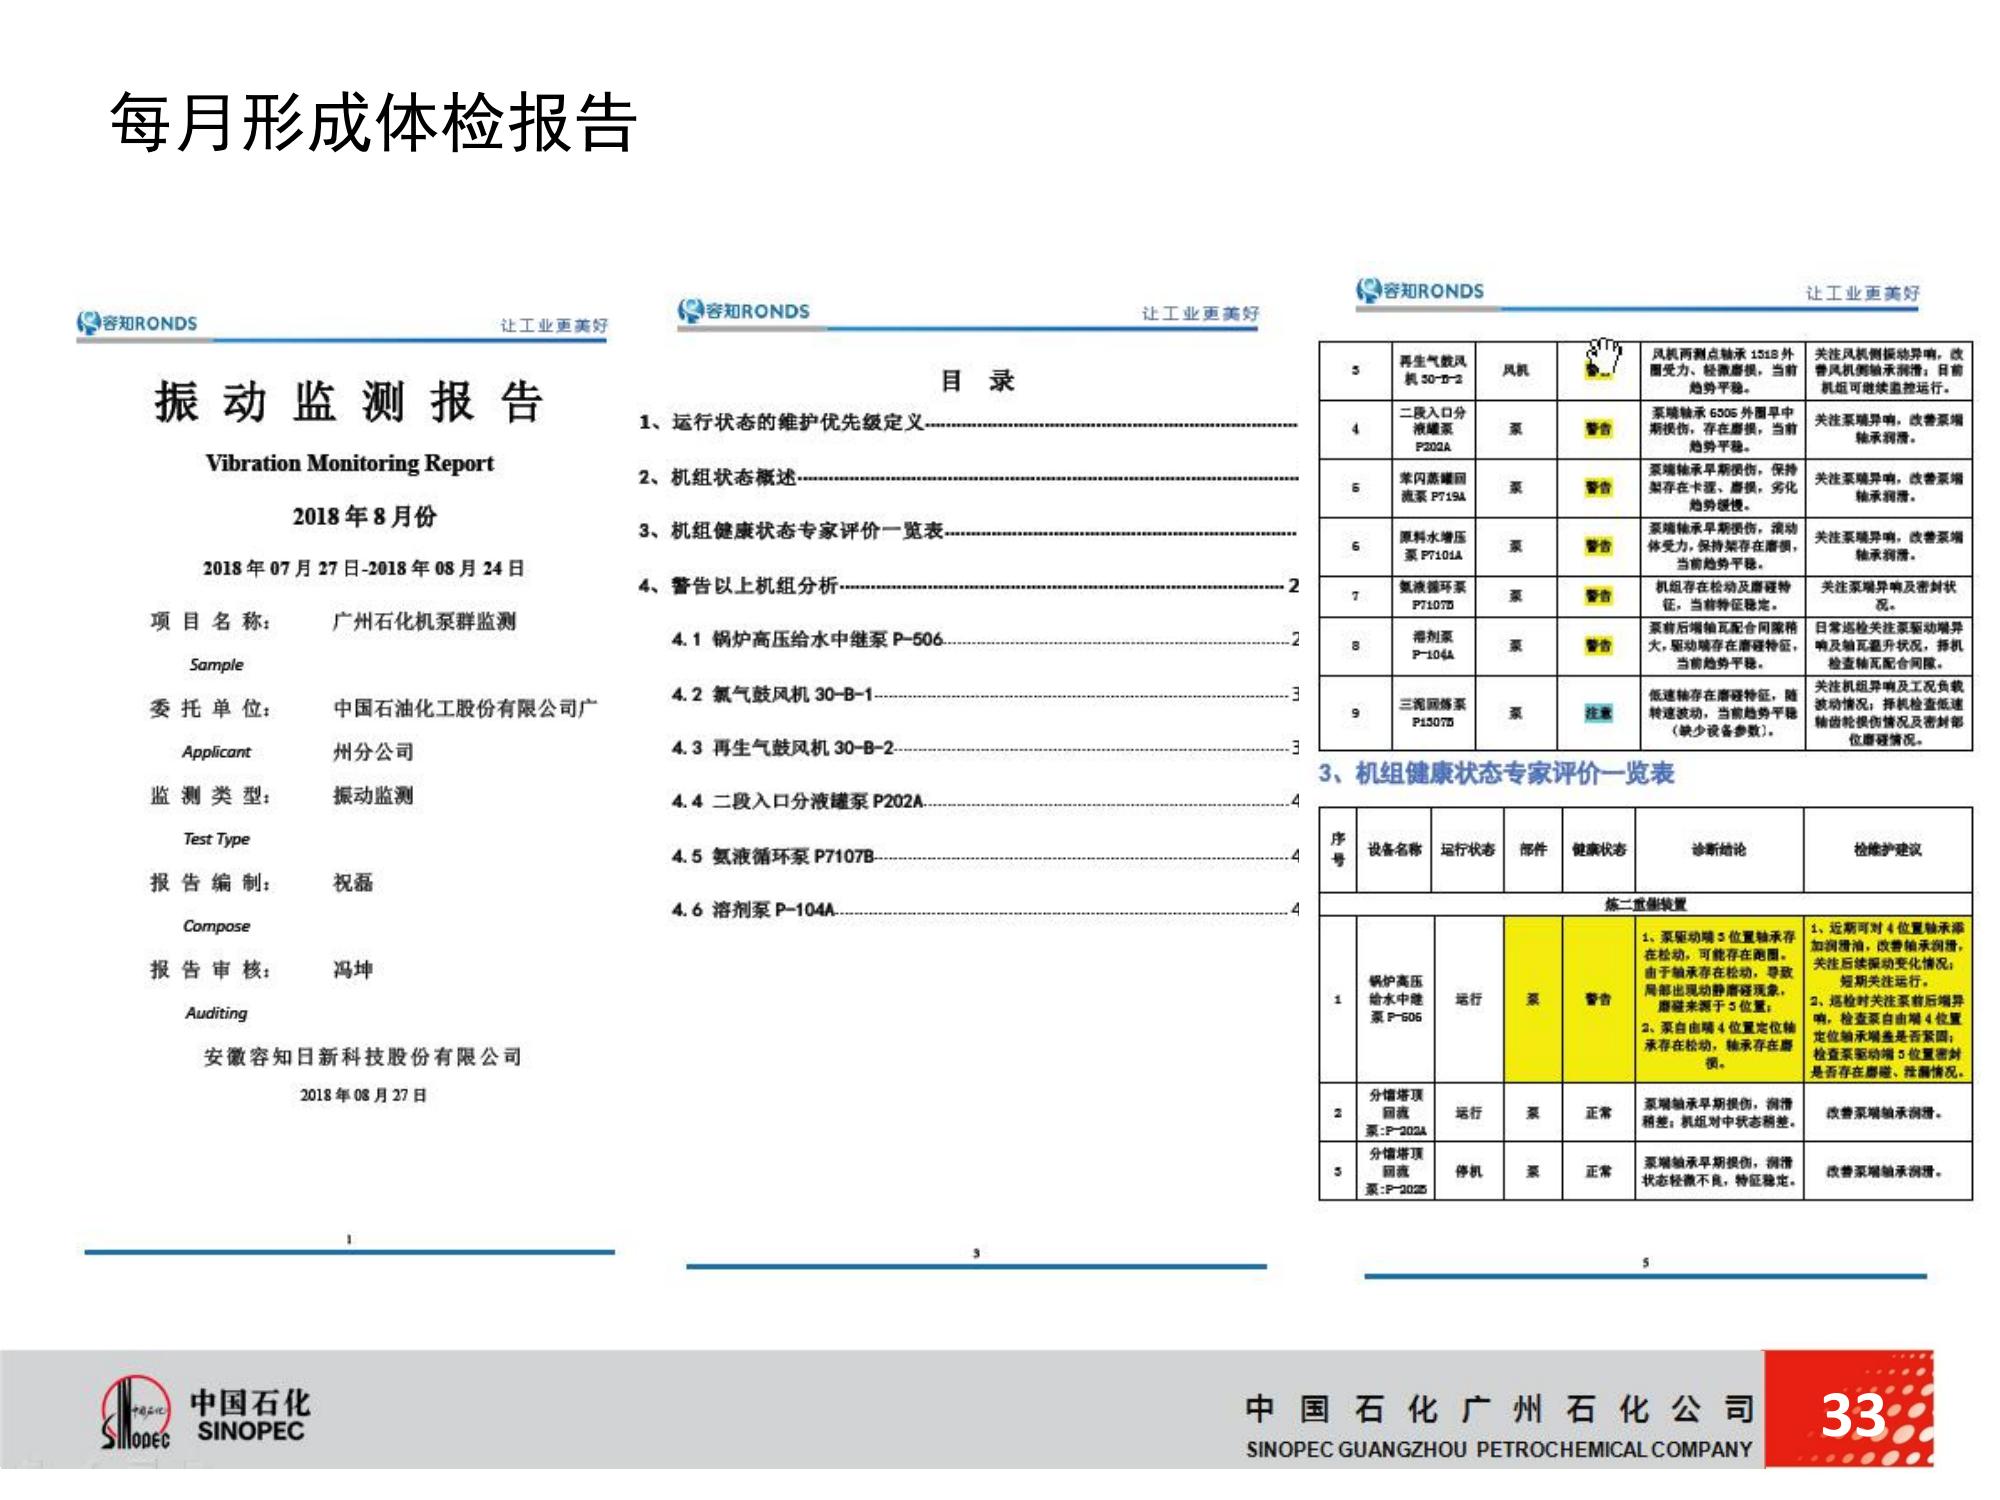Click the red slide number 33 badge
This screenshot has height=1500, width=2000.
pos(1850,1412)
